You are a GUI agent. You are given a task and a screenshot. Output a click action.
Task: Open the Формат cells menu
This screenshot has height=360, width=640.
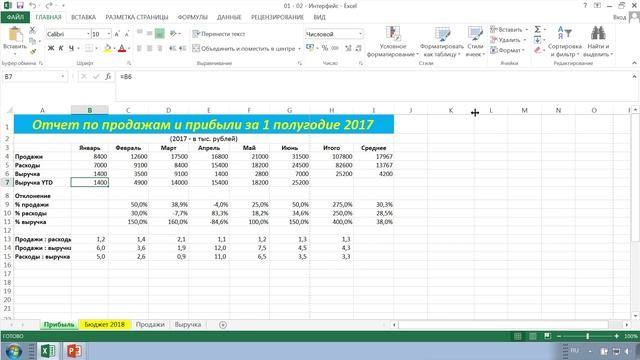(x=507, y=50)
